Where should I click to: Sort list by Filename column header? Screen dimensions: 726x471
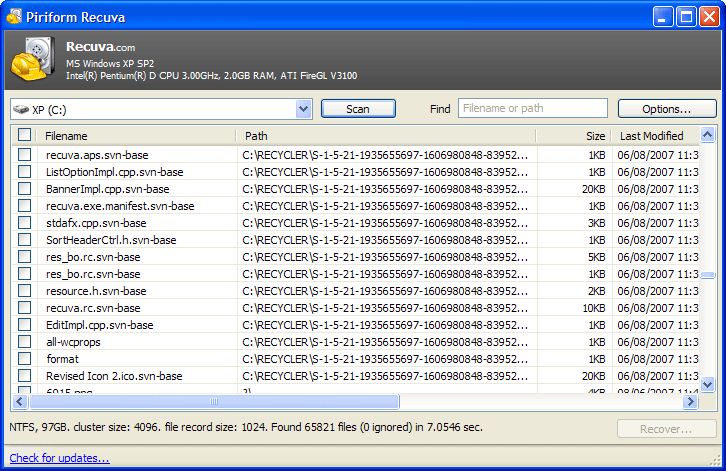point(137,136)
